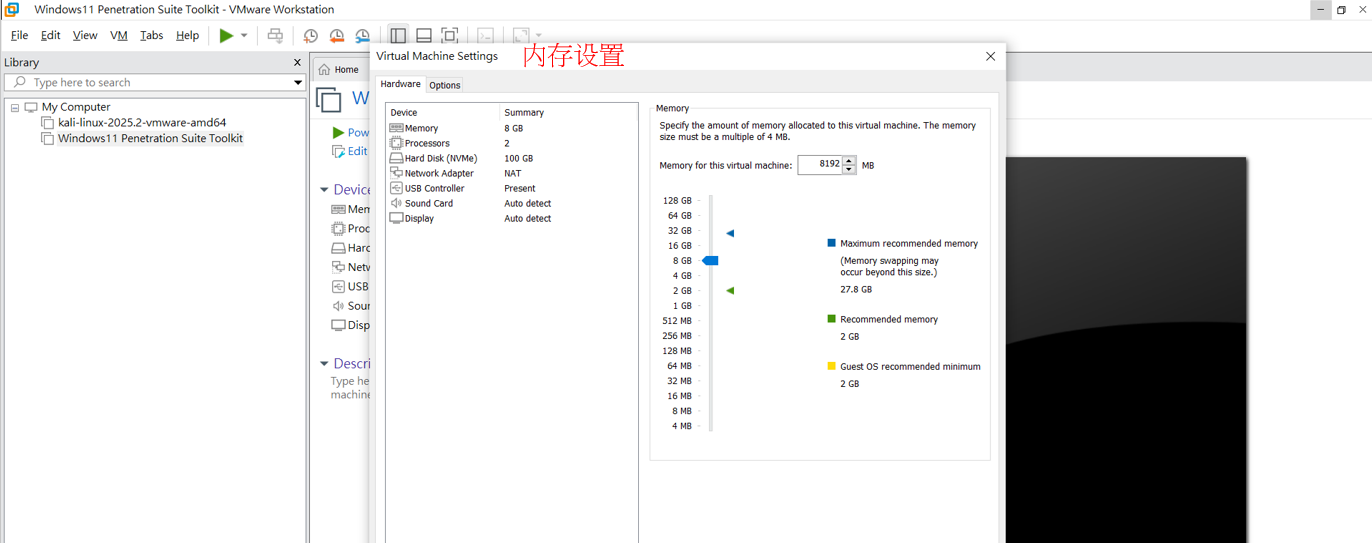1372x543 pixels.
Task: Click the green Power On play button in toolbar
Action: coord(226,35)
